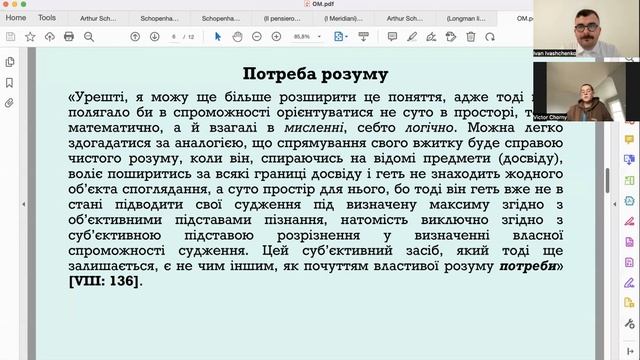This screenshot has width=640, height=360.
Task: Open the attachments paperclip panel
Action: pyautogui.click(x=9, y=103)
